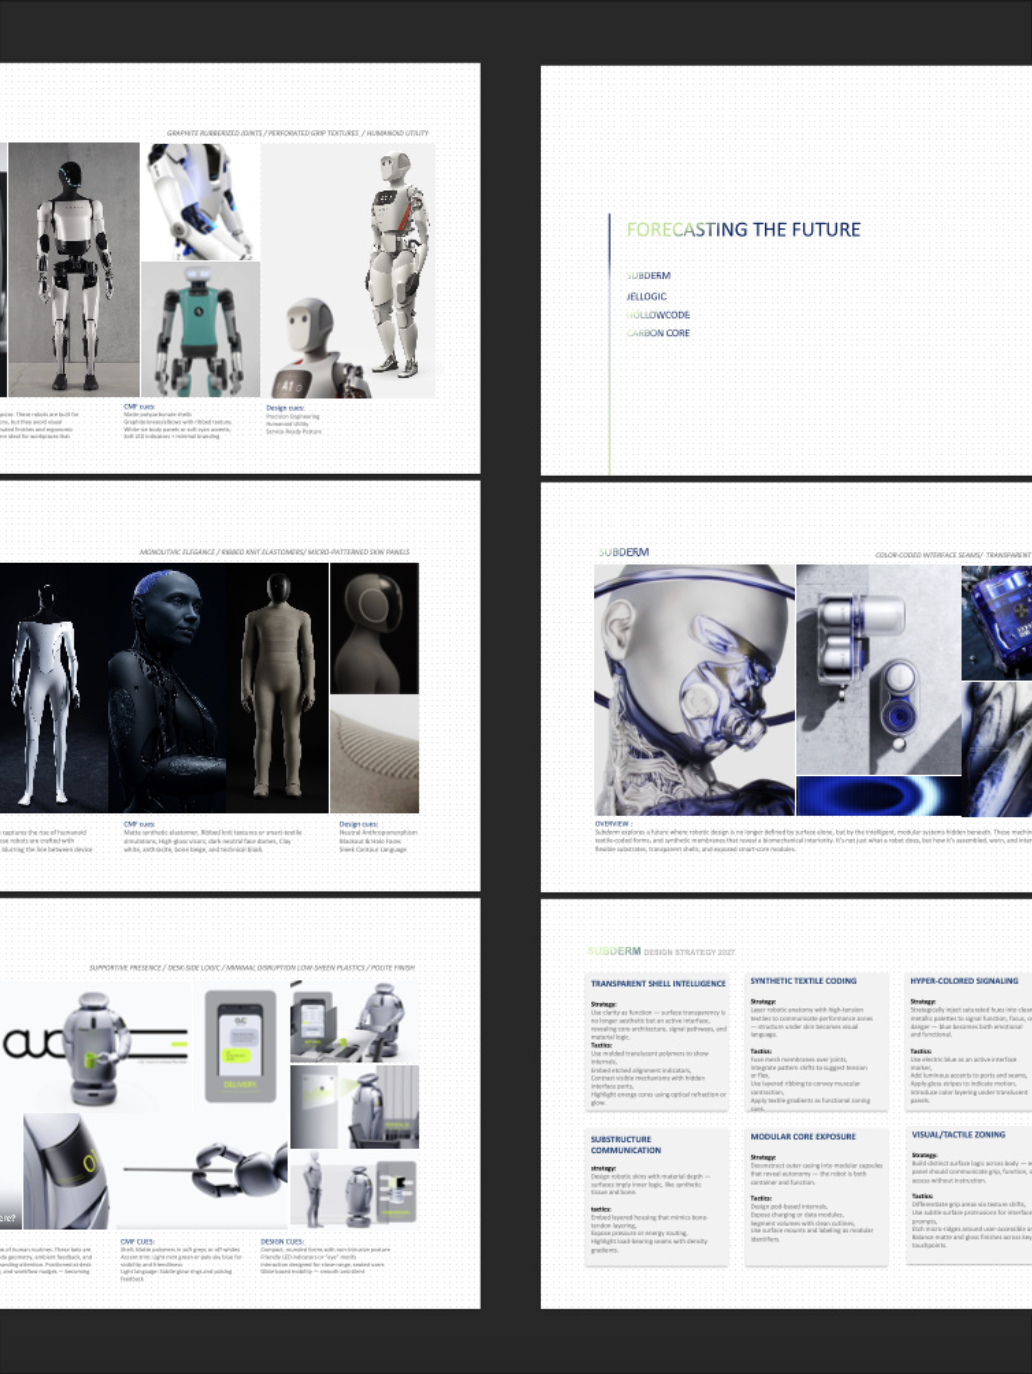Select the black android bust with blue head
Image resolution: width=1032 pixels, height=1374 pixels.
coord(167,688)
